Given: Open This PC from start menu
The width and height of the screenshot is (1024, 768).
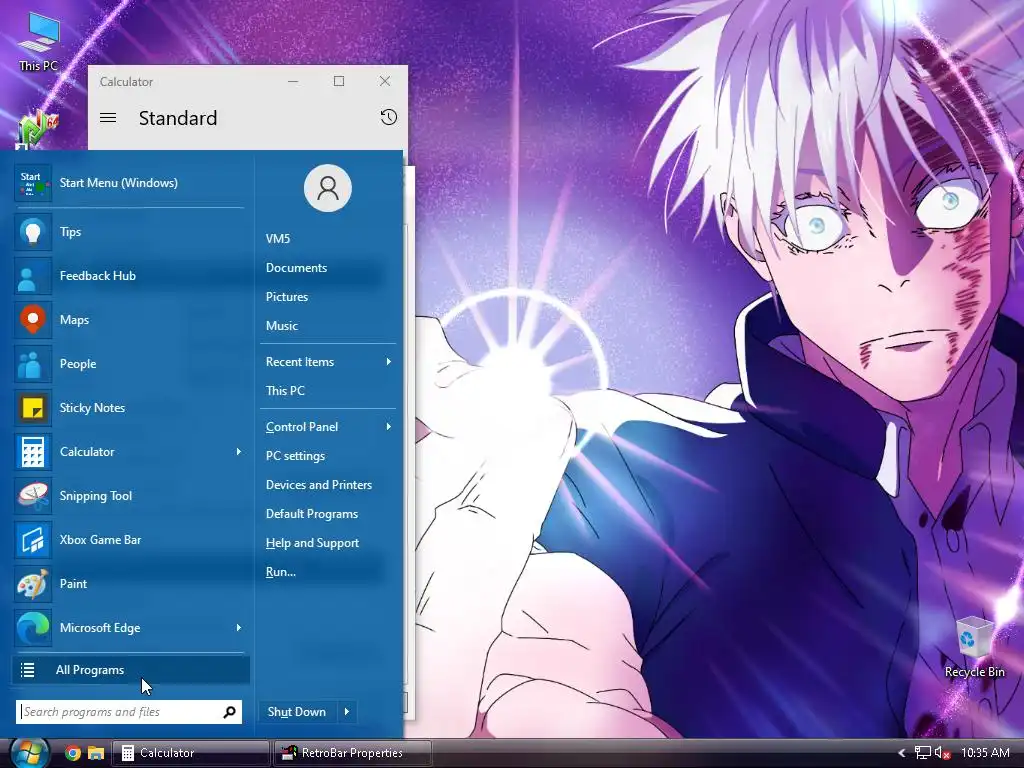Looking at the screenshot, I should tap(285, 391).
